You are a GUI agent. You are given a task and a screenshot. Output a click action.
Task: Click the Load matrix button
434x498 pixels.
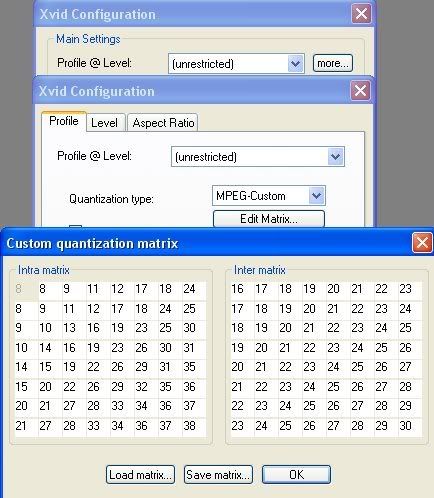point(140,474)
